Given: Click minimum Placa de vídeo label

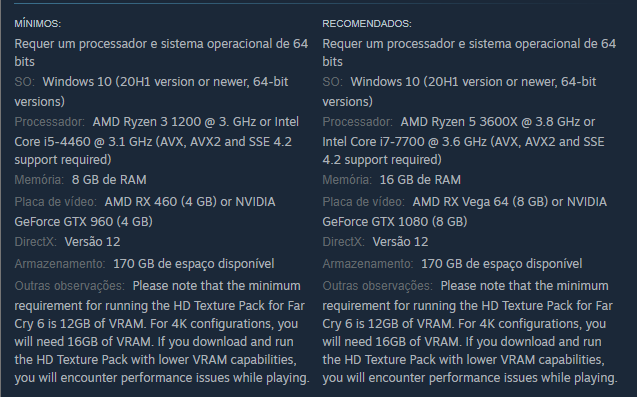Looking at the screenshot, I should (x=55, y=202).
